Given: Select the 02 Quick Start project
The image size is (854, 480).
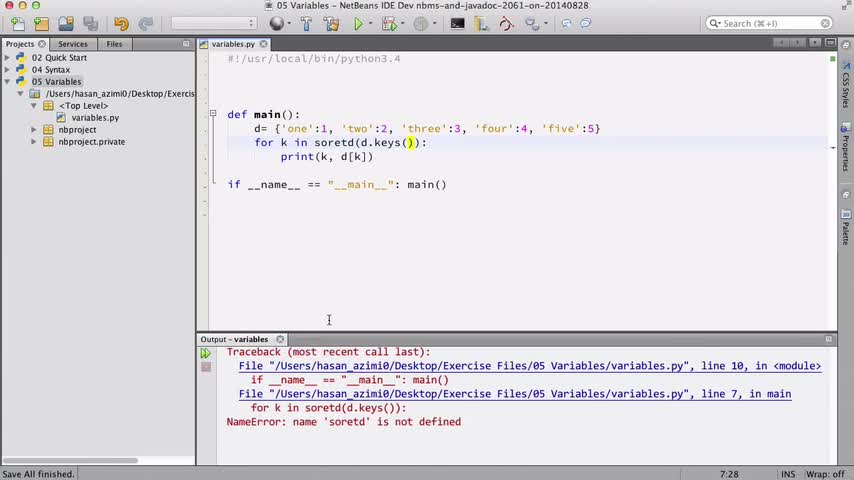Looking at the screenshot, I should click(59, 57).
